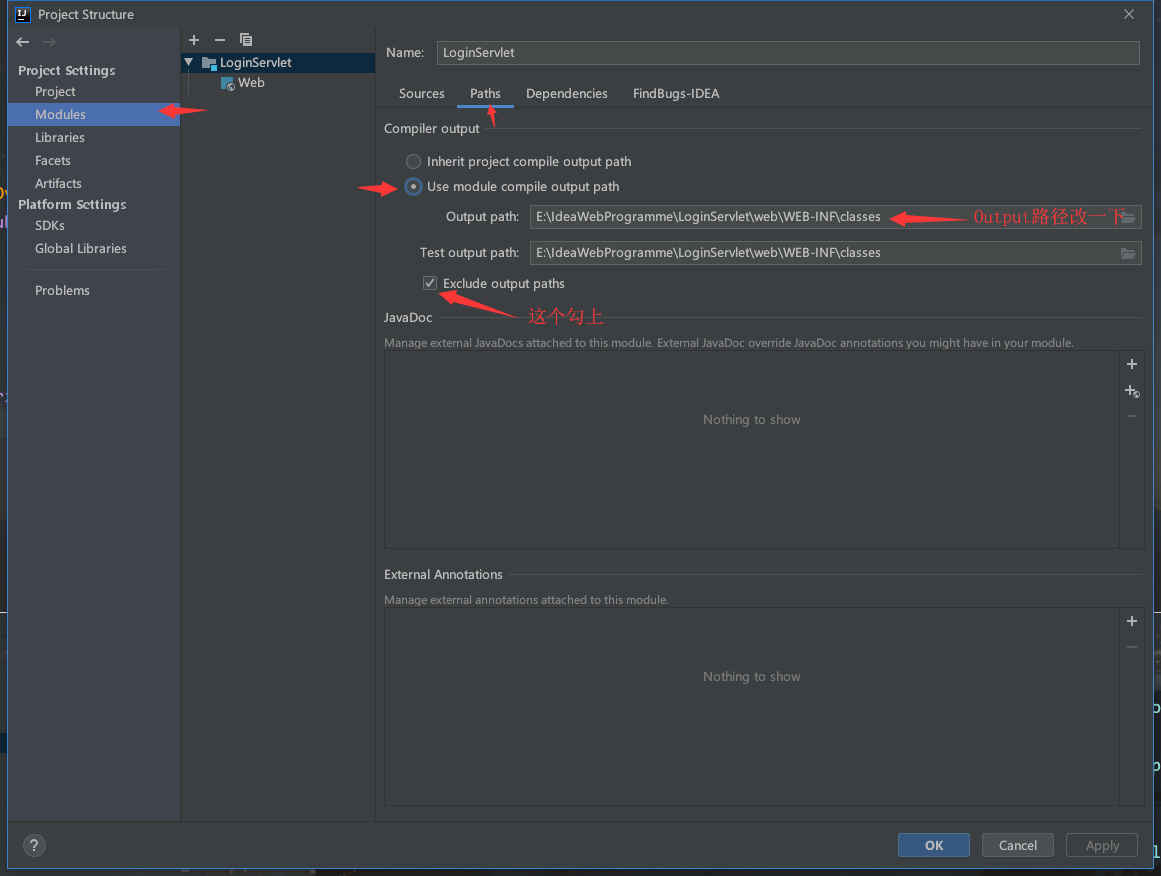The image size is (1161, 876).
Task: Browse folder for Test output path
Action: tap(1128, 253)
